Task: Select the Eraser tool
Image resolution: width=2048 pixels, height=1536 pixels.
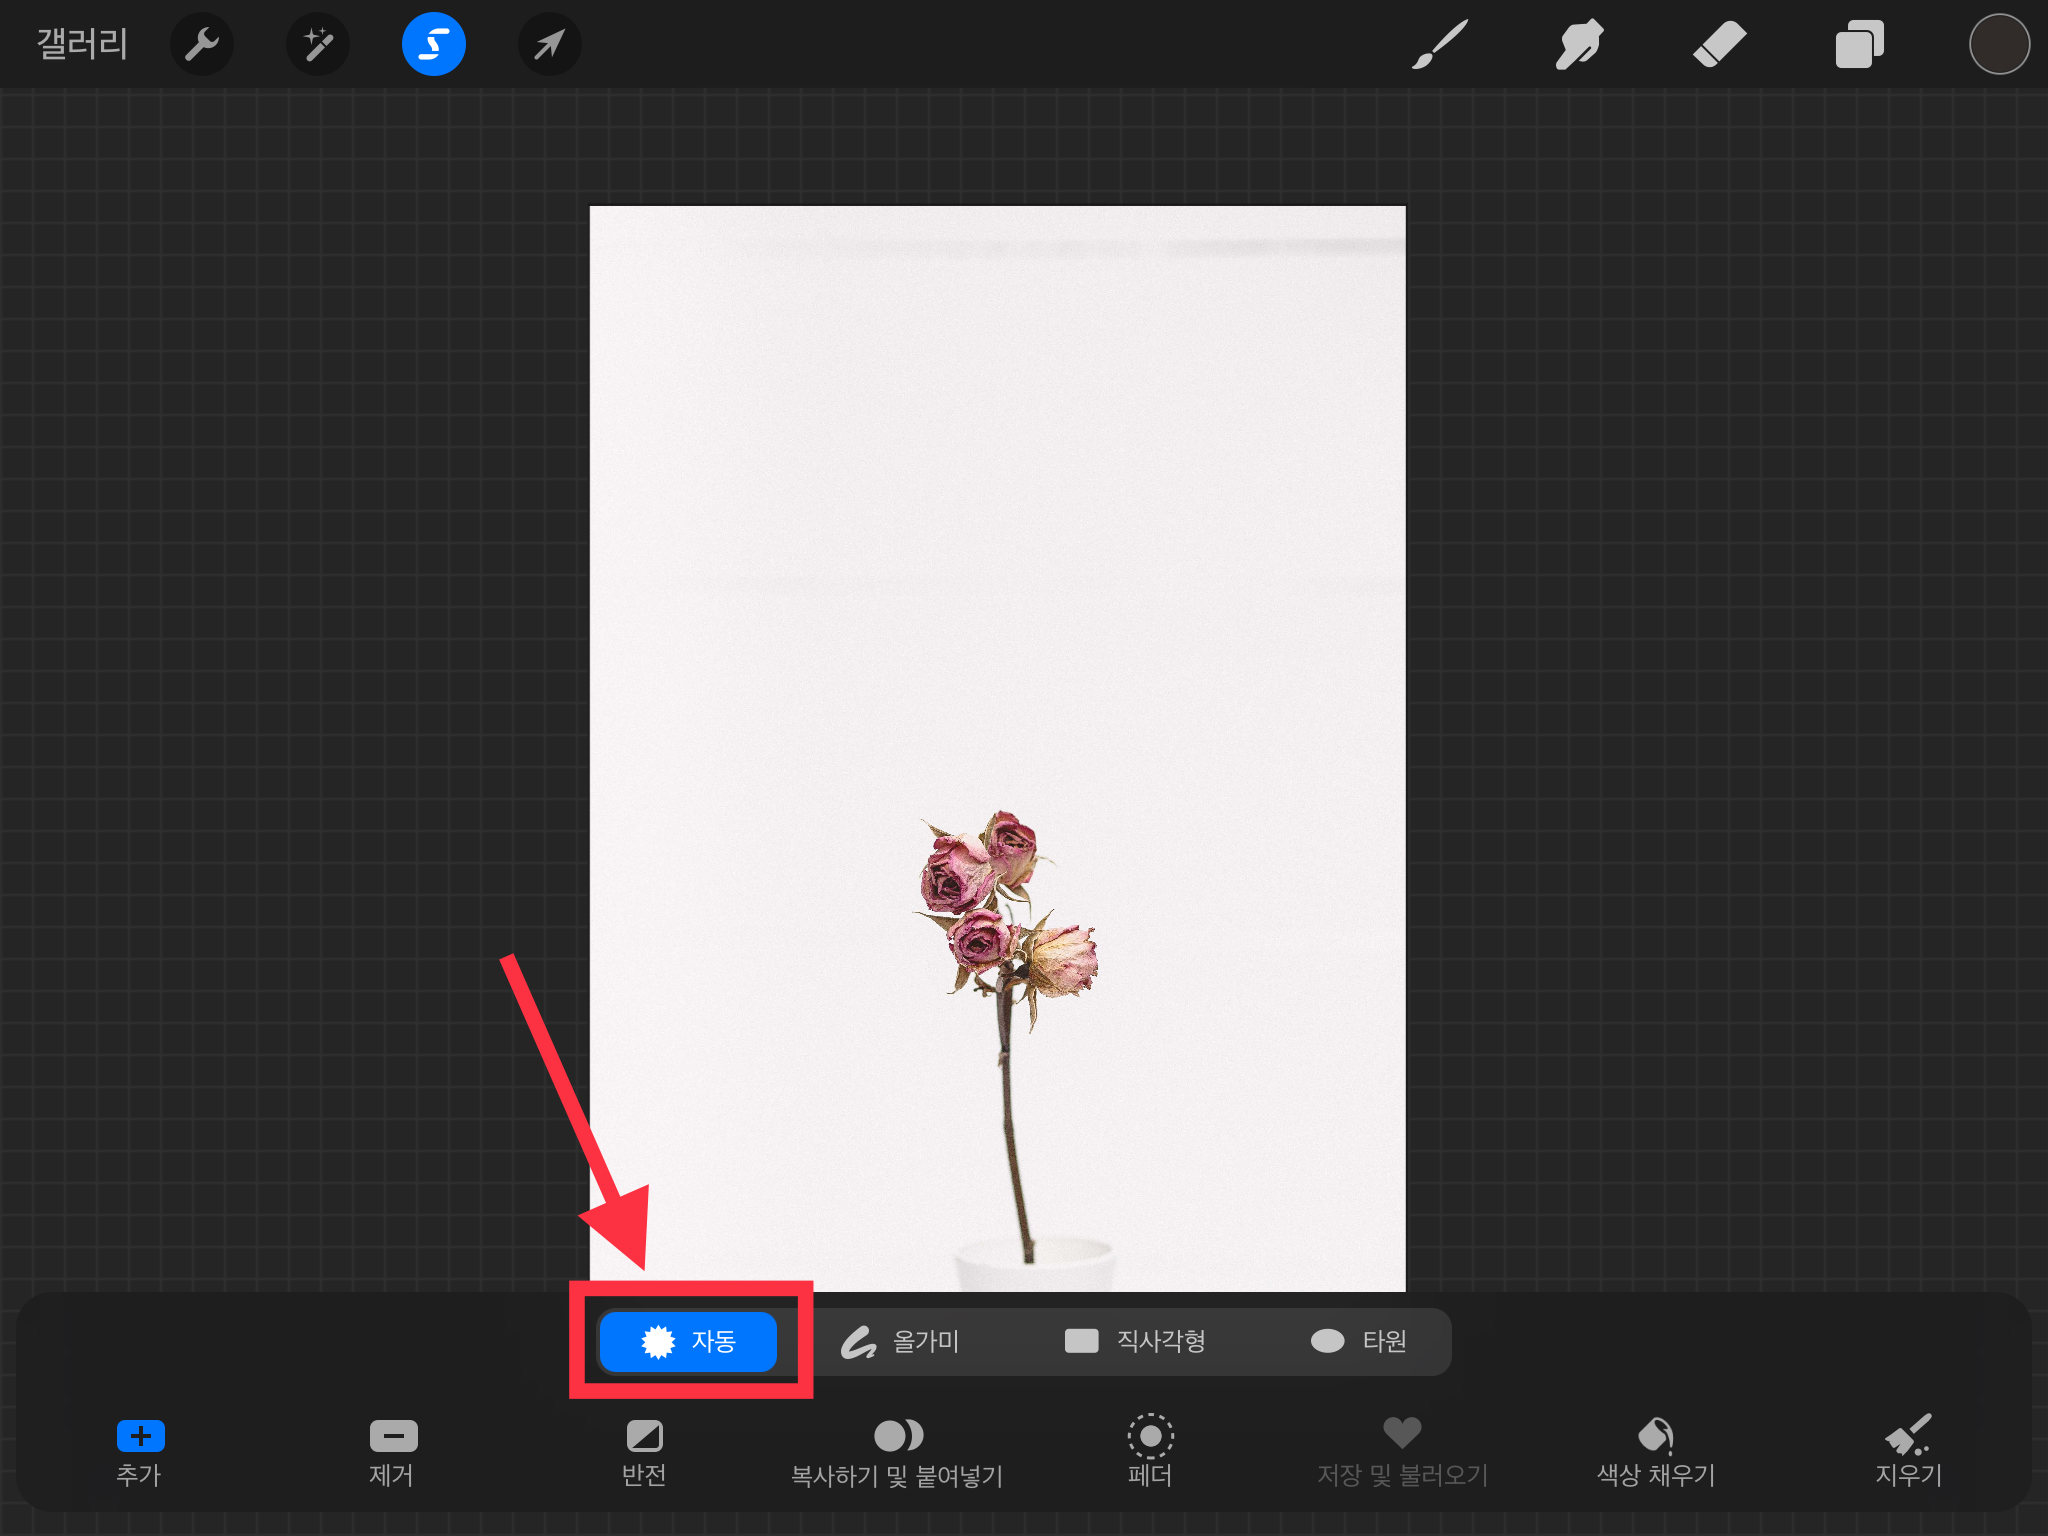Action: point(1719,44)
